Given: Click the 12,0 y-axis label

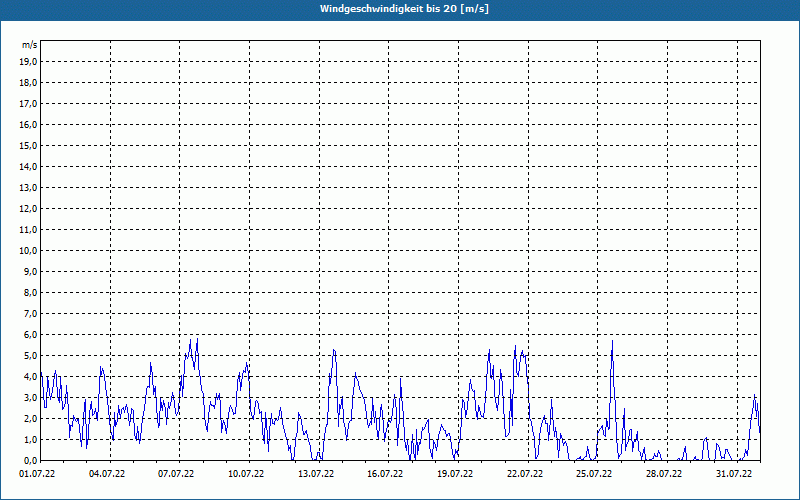Looking at the screenshot, I should [x=28, y=209].
